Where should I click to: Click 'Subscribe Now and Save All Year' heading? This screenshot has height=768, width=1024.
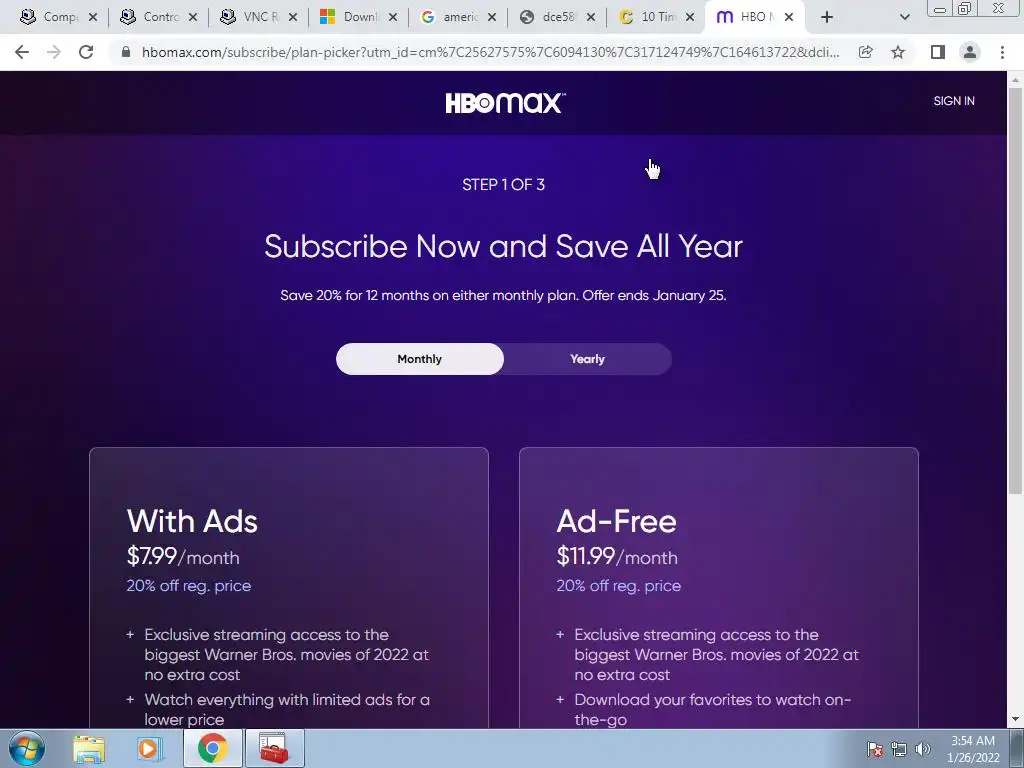tap(504, 247)
